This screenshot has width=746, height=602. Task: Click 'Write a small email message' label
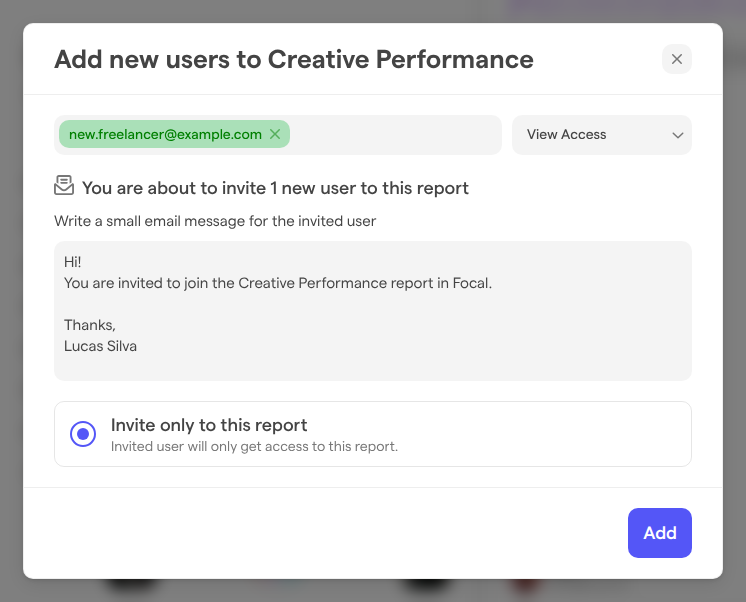[x=215, y=221]
